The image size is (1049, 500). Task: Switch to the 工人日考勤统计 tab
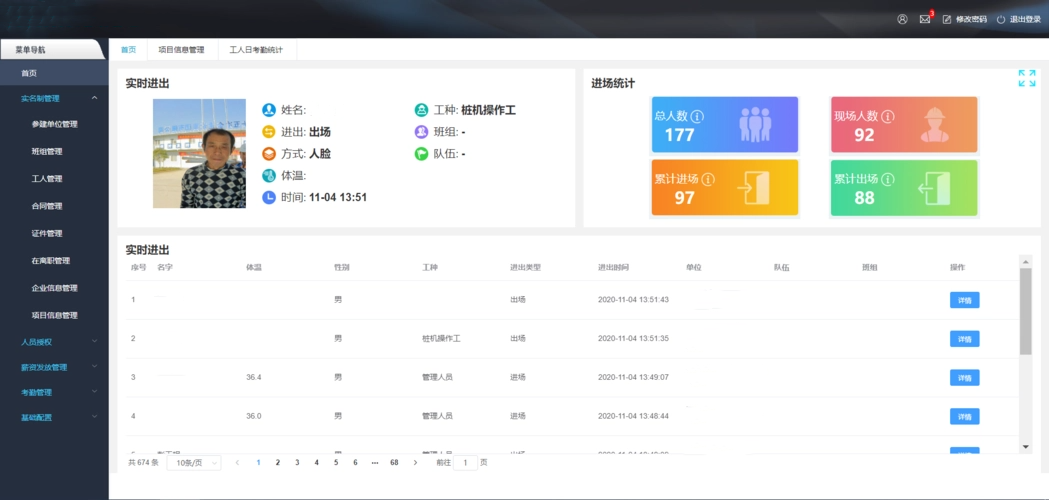[x=256, y=49]
